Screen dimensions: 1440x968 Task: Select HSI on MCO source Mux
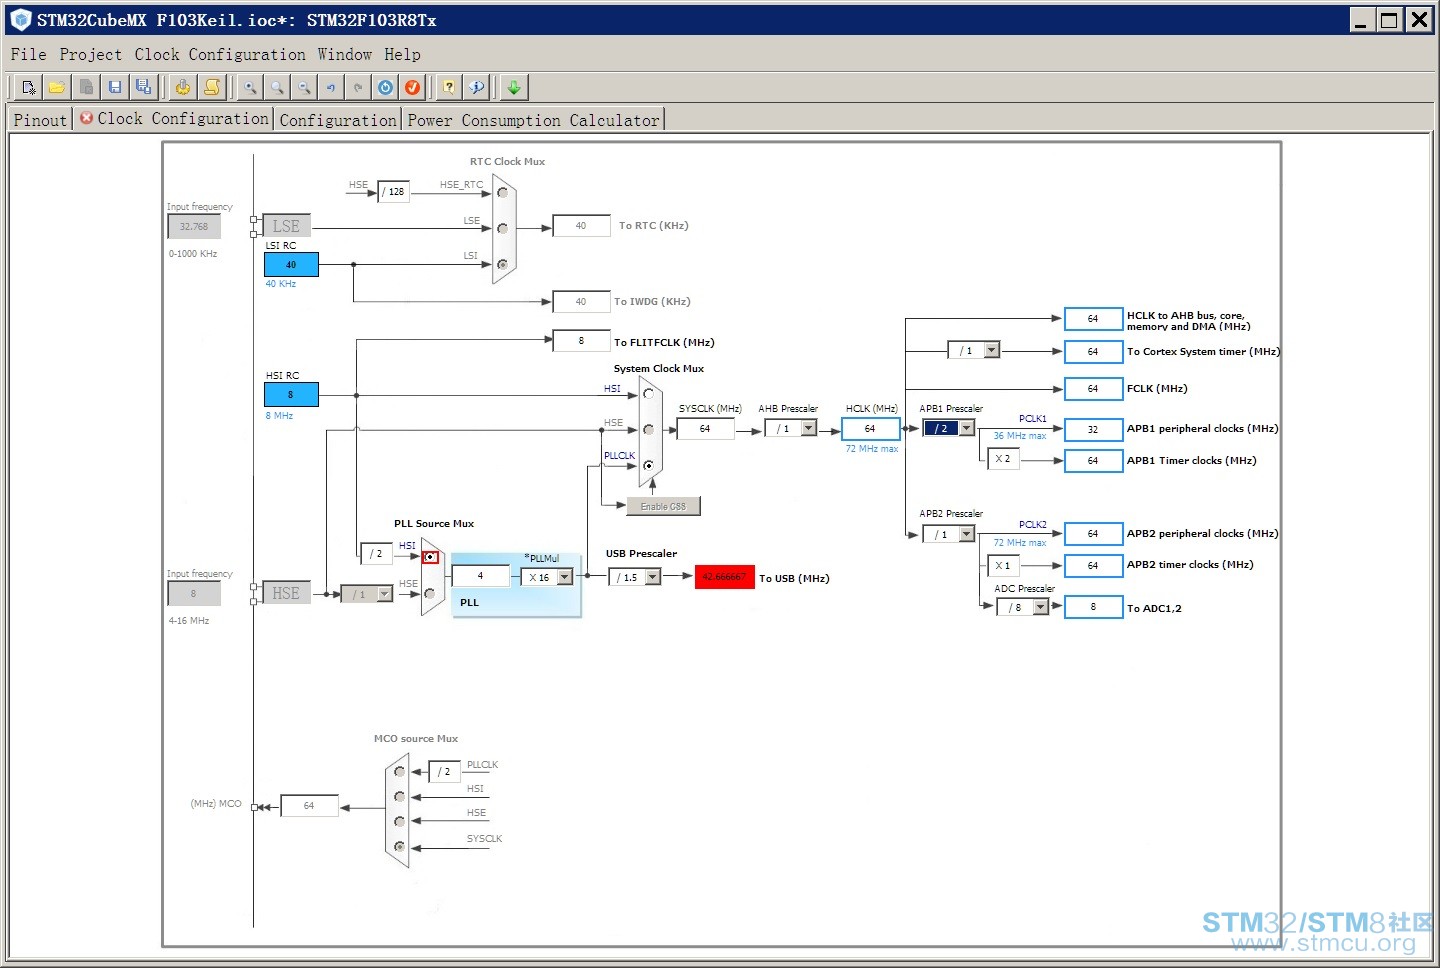(x=399, y=797)
